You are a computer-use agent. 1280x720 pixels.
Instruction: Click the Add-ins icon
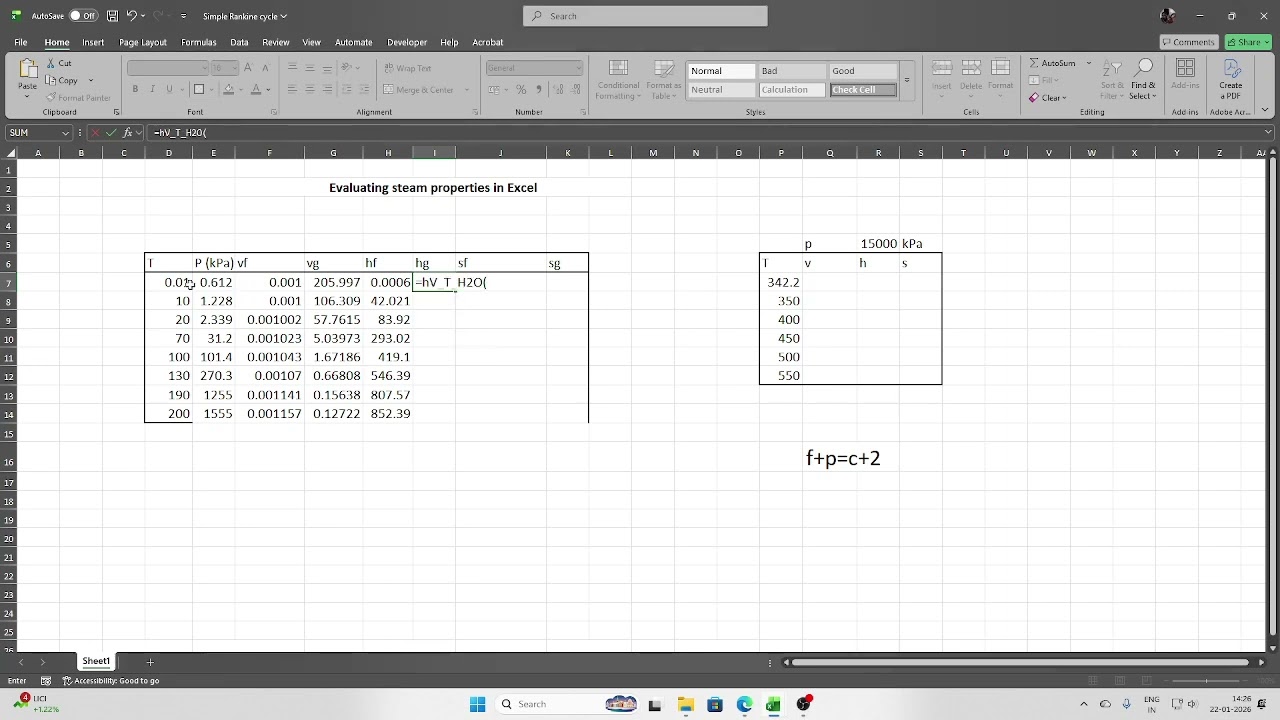point(1185,70)
